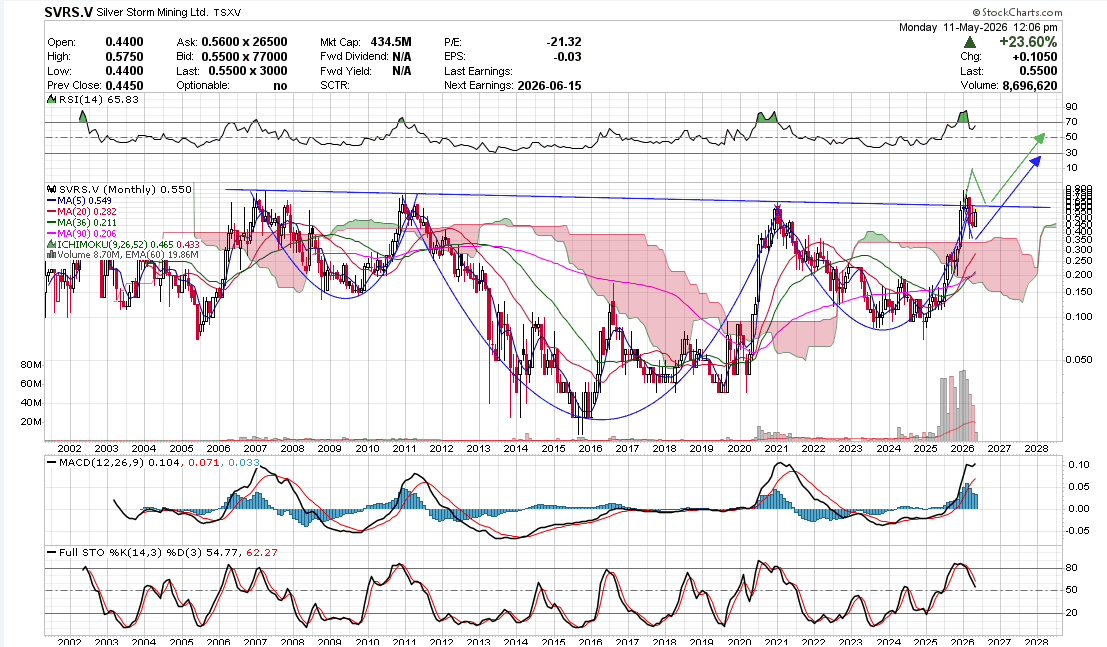
Task: Click the 20M volume axis label
Action: click(31, 422)
